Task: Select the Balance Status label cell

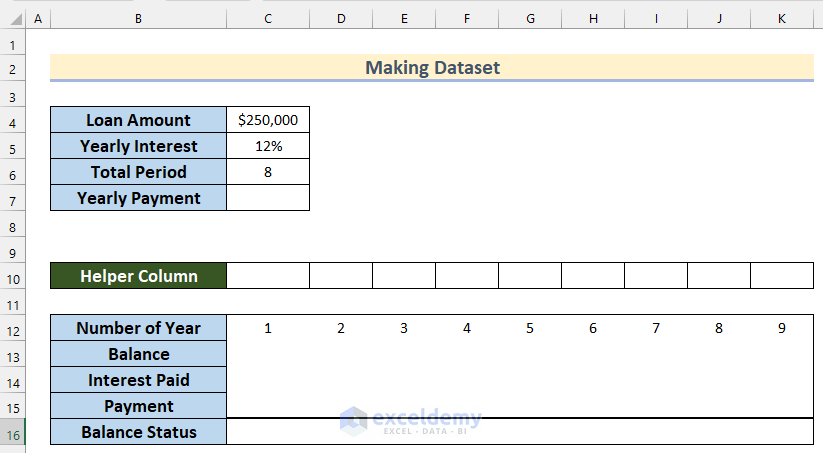Action: pos(138,432)
